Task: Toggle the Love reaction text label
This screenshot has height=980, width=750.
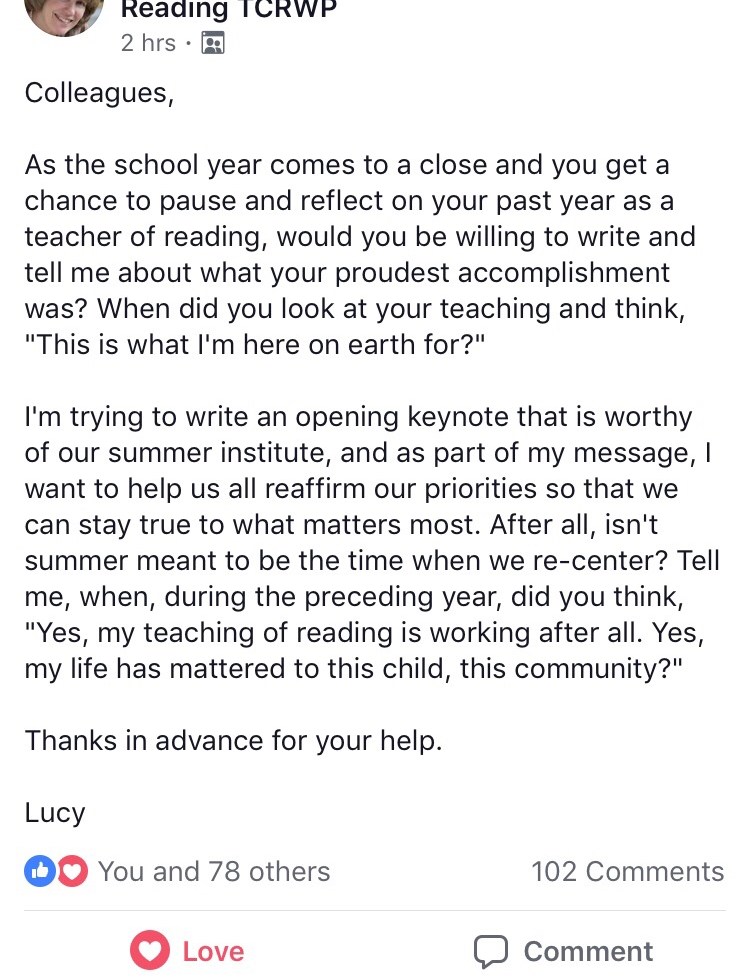Action: [x=213, y=950]
